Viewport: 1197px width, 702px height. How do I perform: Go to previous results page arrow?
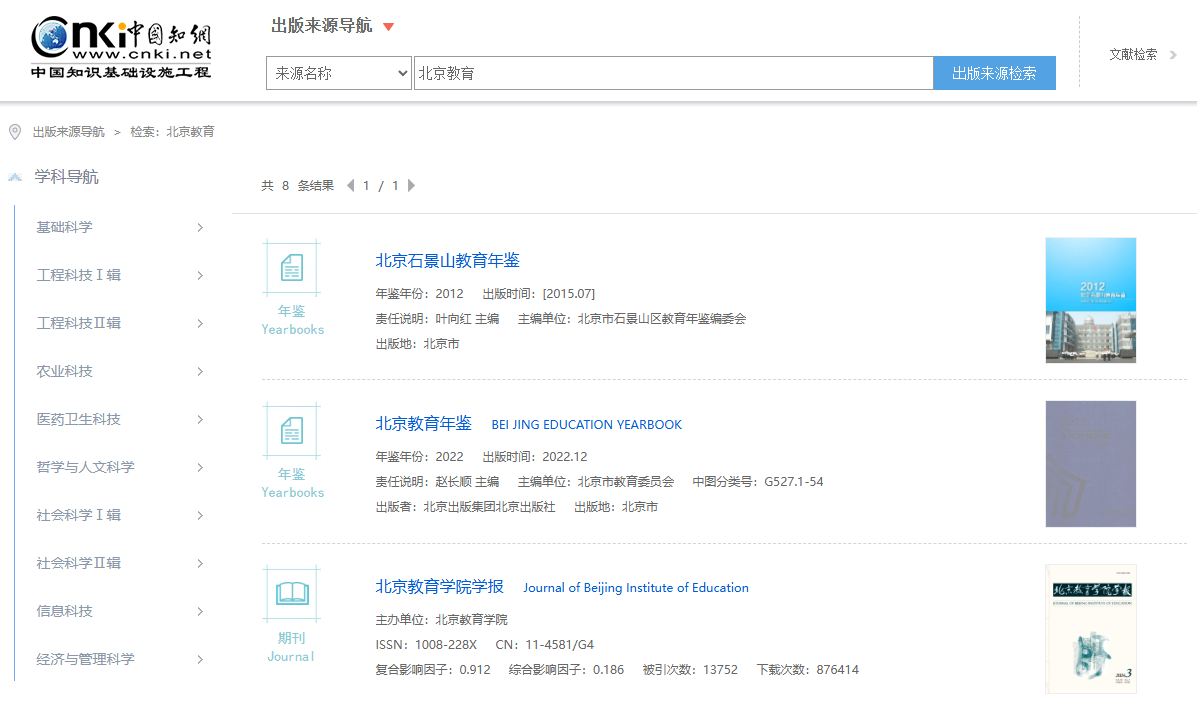click(350, 185)
